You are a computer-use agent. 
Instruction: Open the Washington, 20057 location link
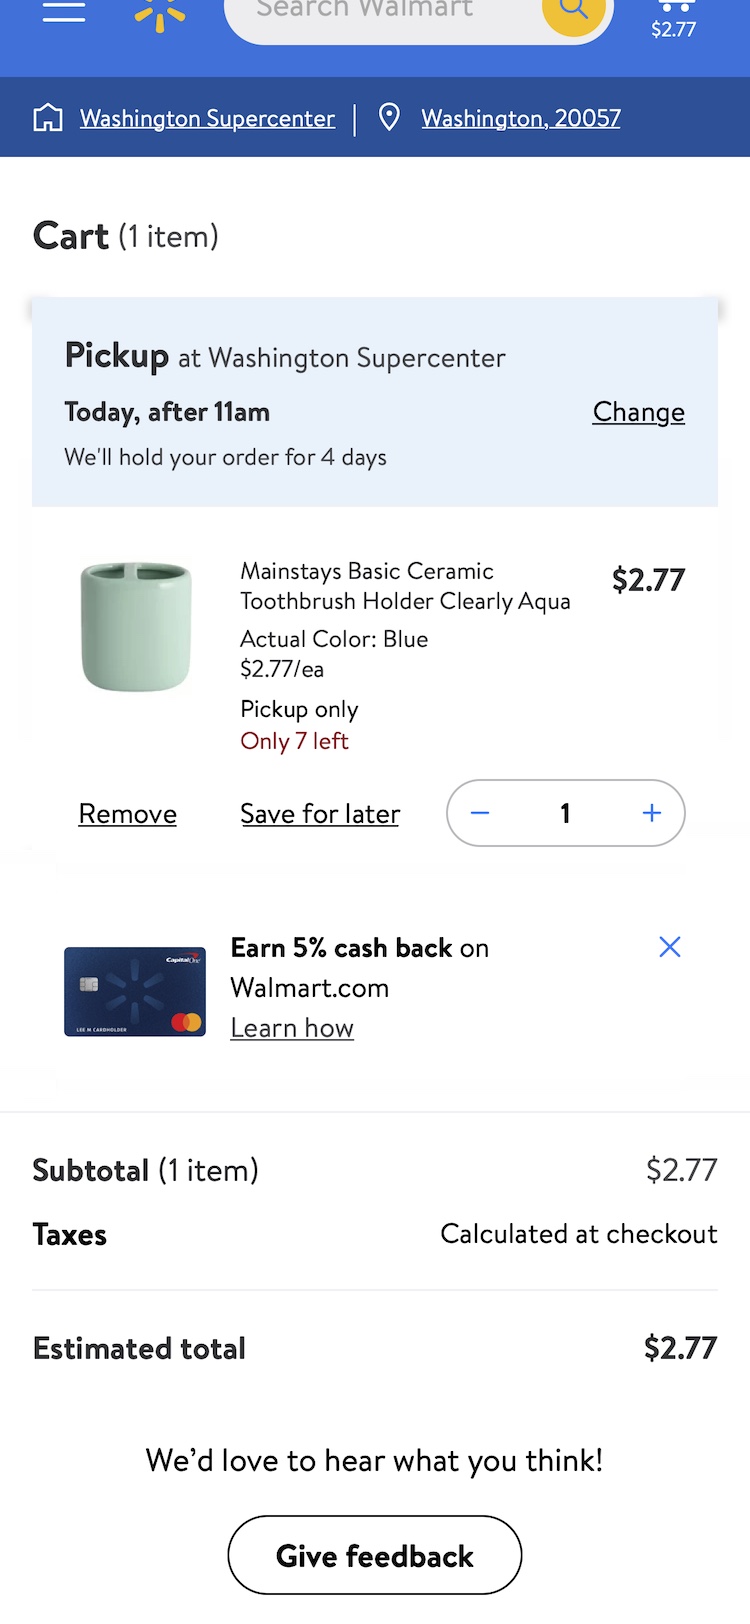point(520,118)
